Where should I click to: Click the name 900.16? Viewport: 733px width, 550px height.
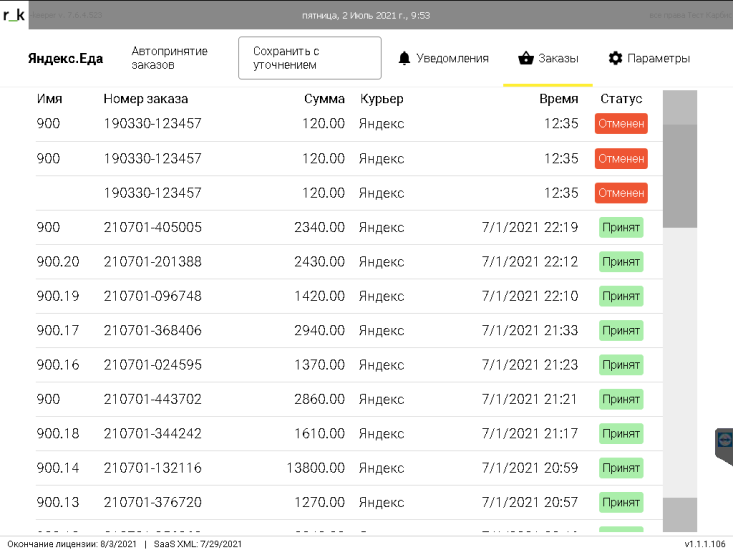58,364
